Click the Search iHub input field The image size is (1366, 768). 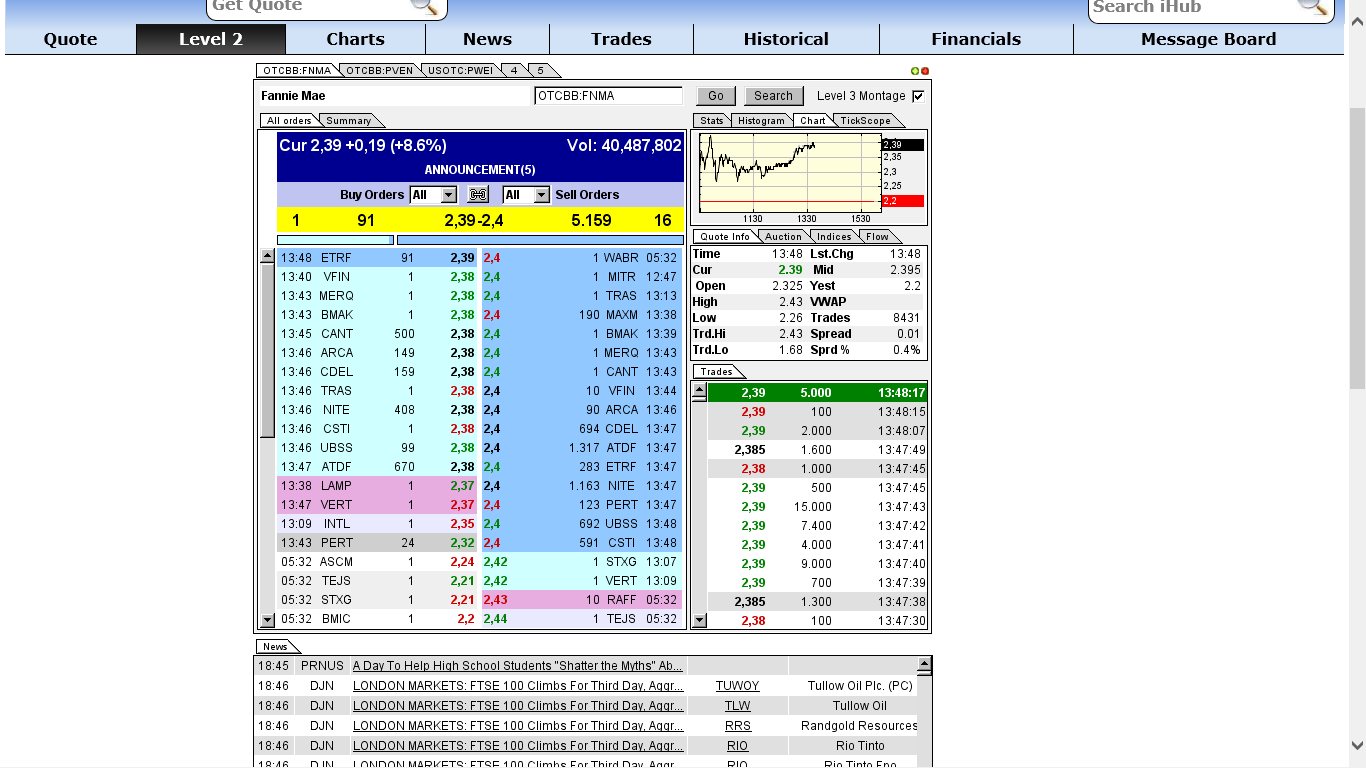(1195, 6)
